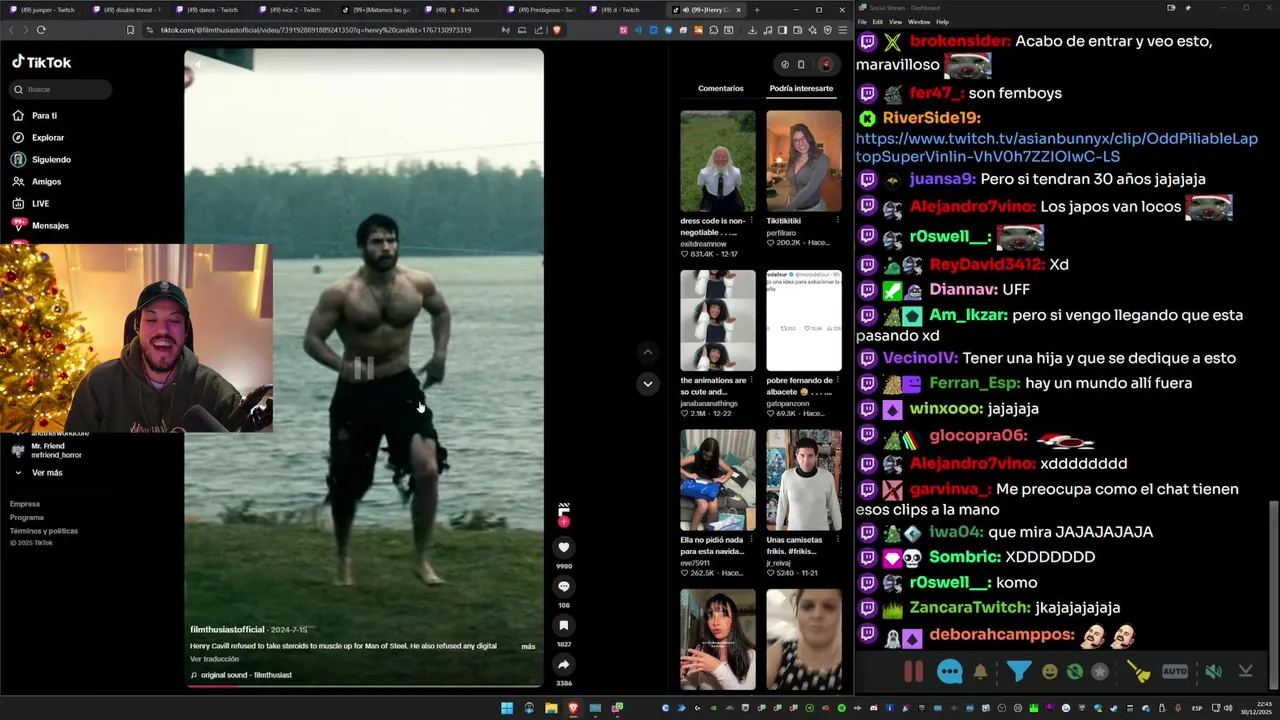Image resolution: width=1280 pixels, height=720 pixels.
Task: Like the video with the heart icon
Action: [564, 547]
